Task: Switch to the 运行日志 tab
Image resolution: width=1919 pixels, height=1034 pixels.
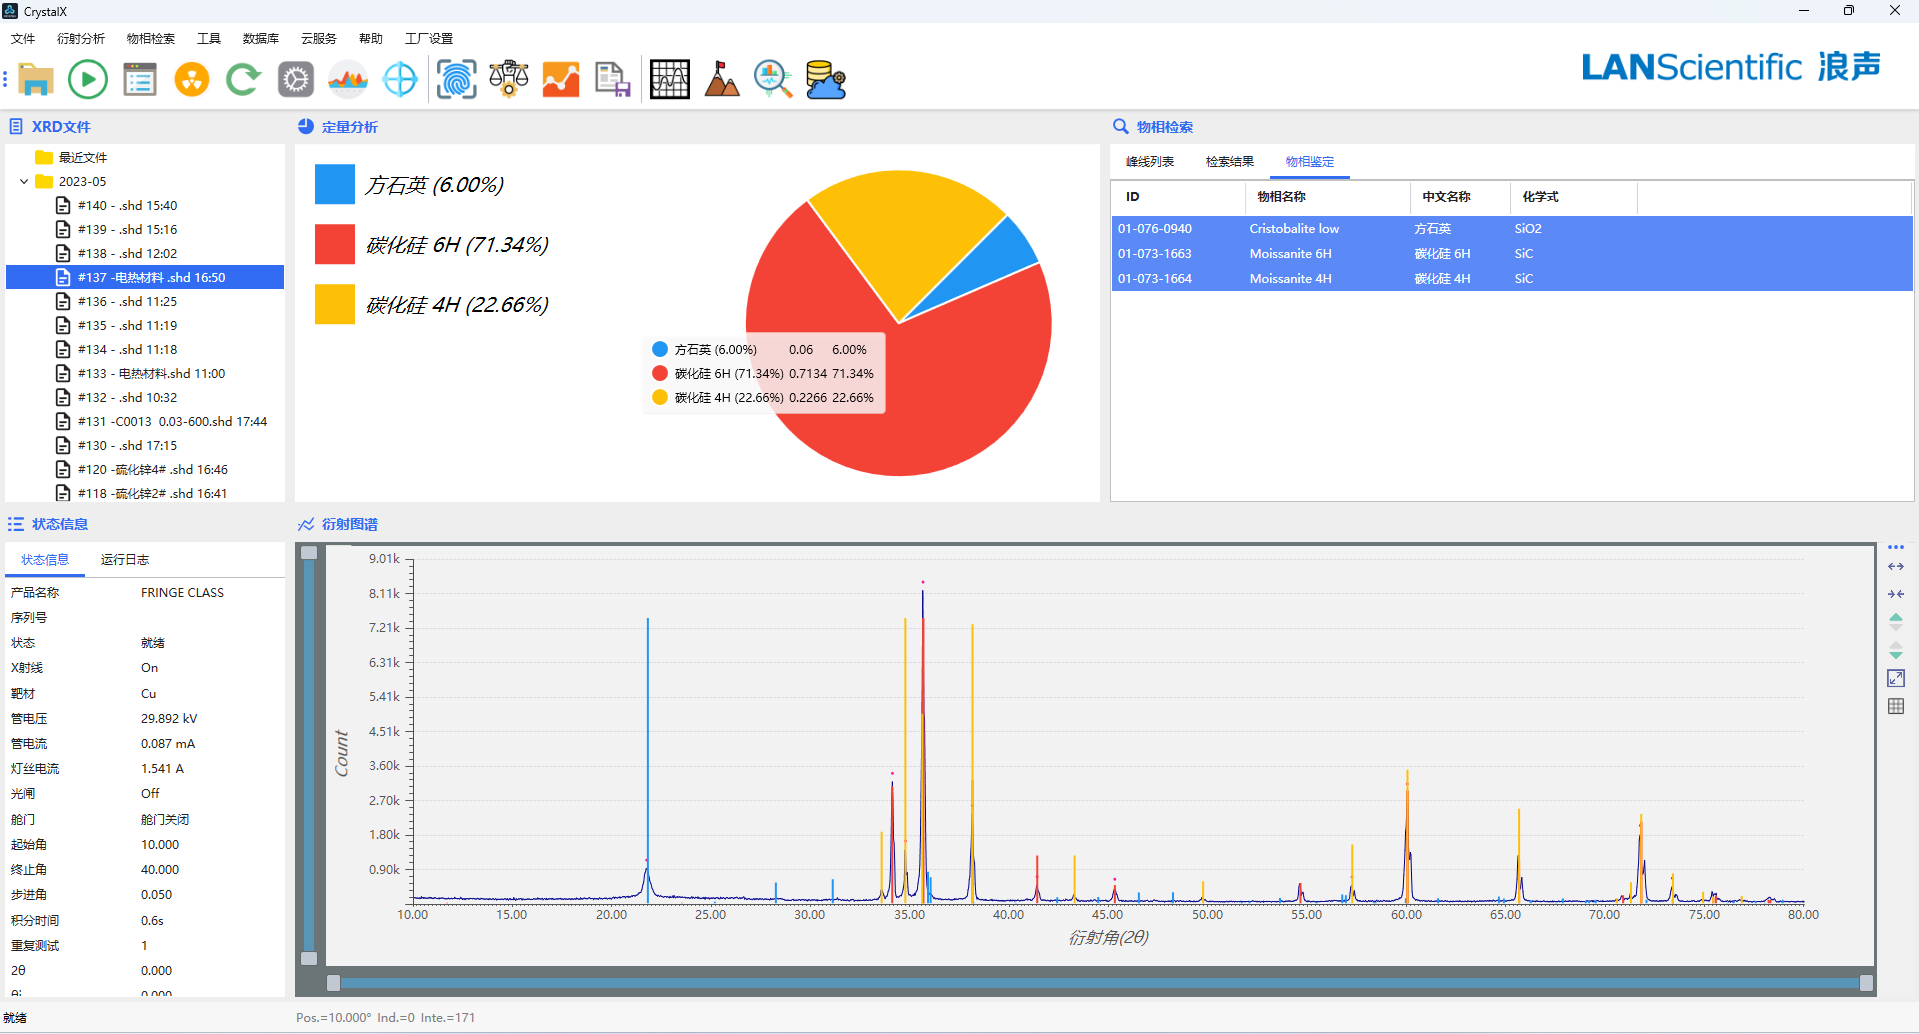Action: pos(125,560)
